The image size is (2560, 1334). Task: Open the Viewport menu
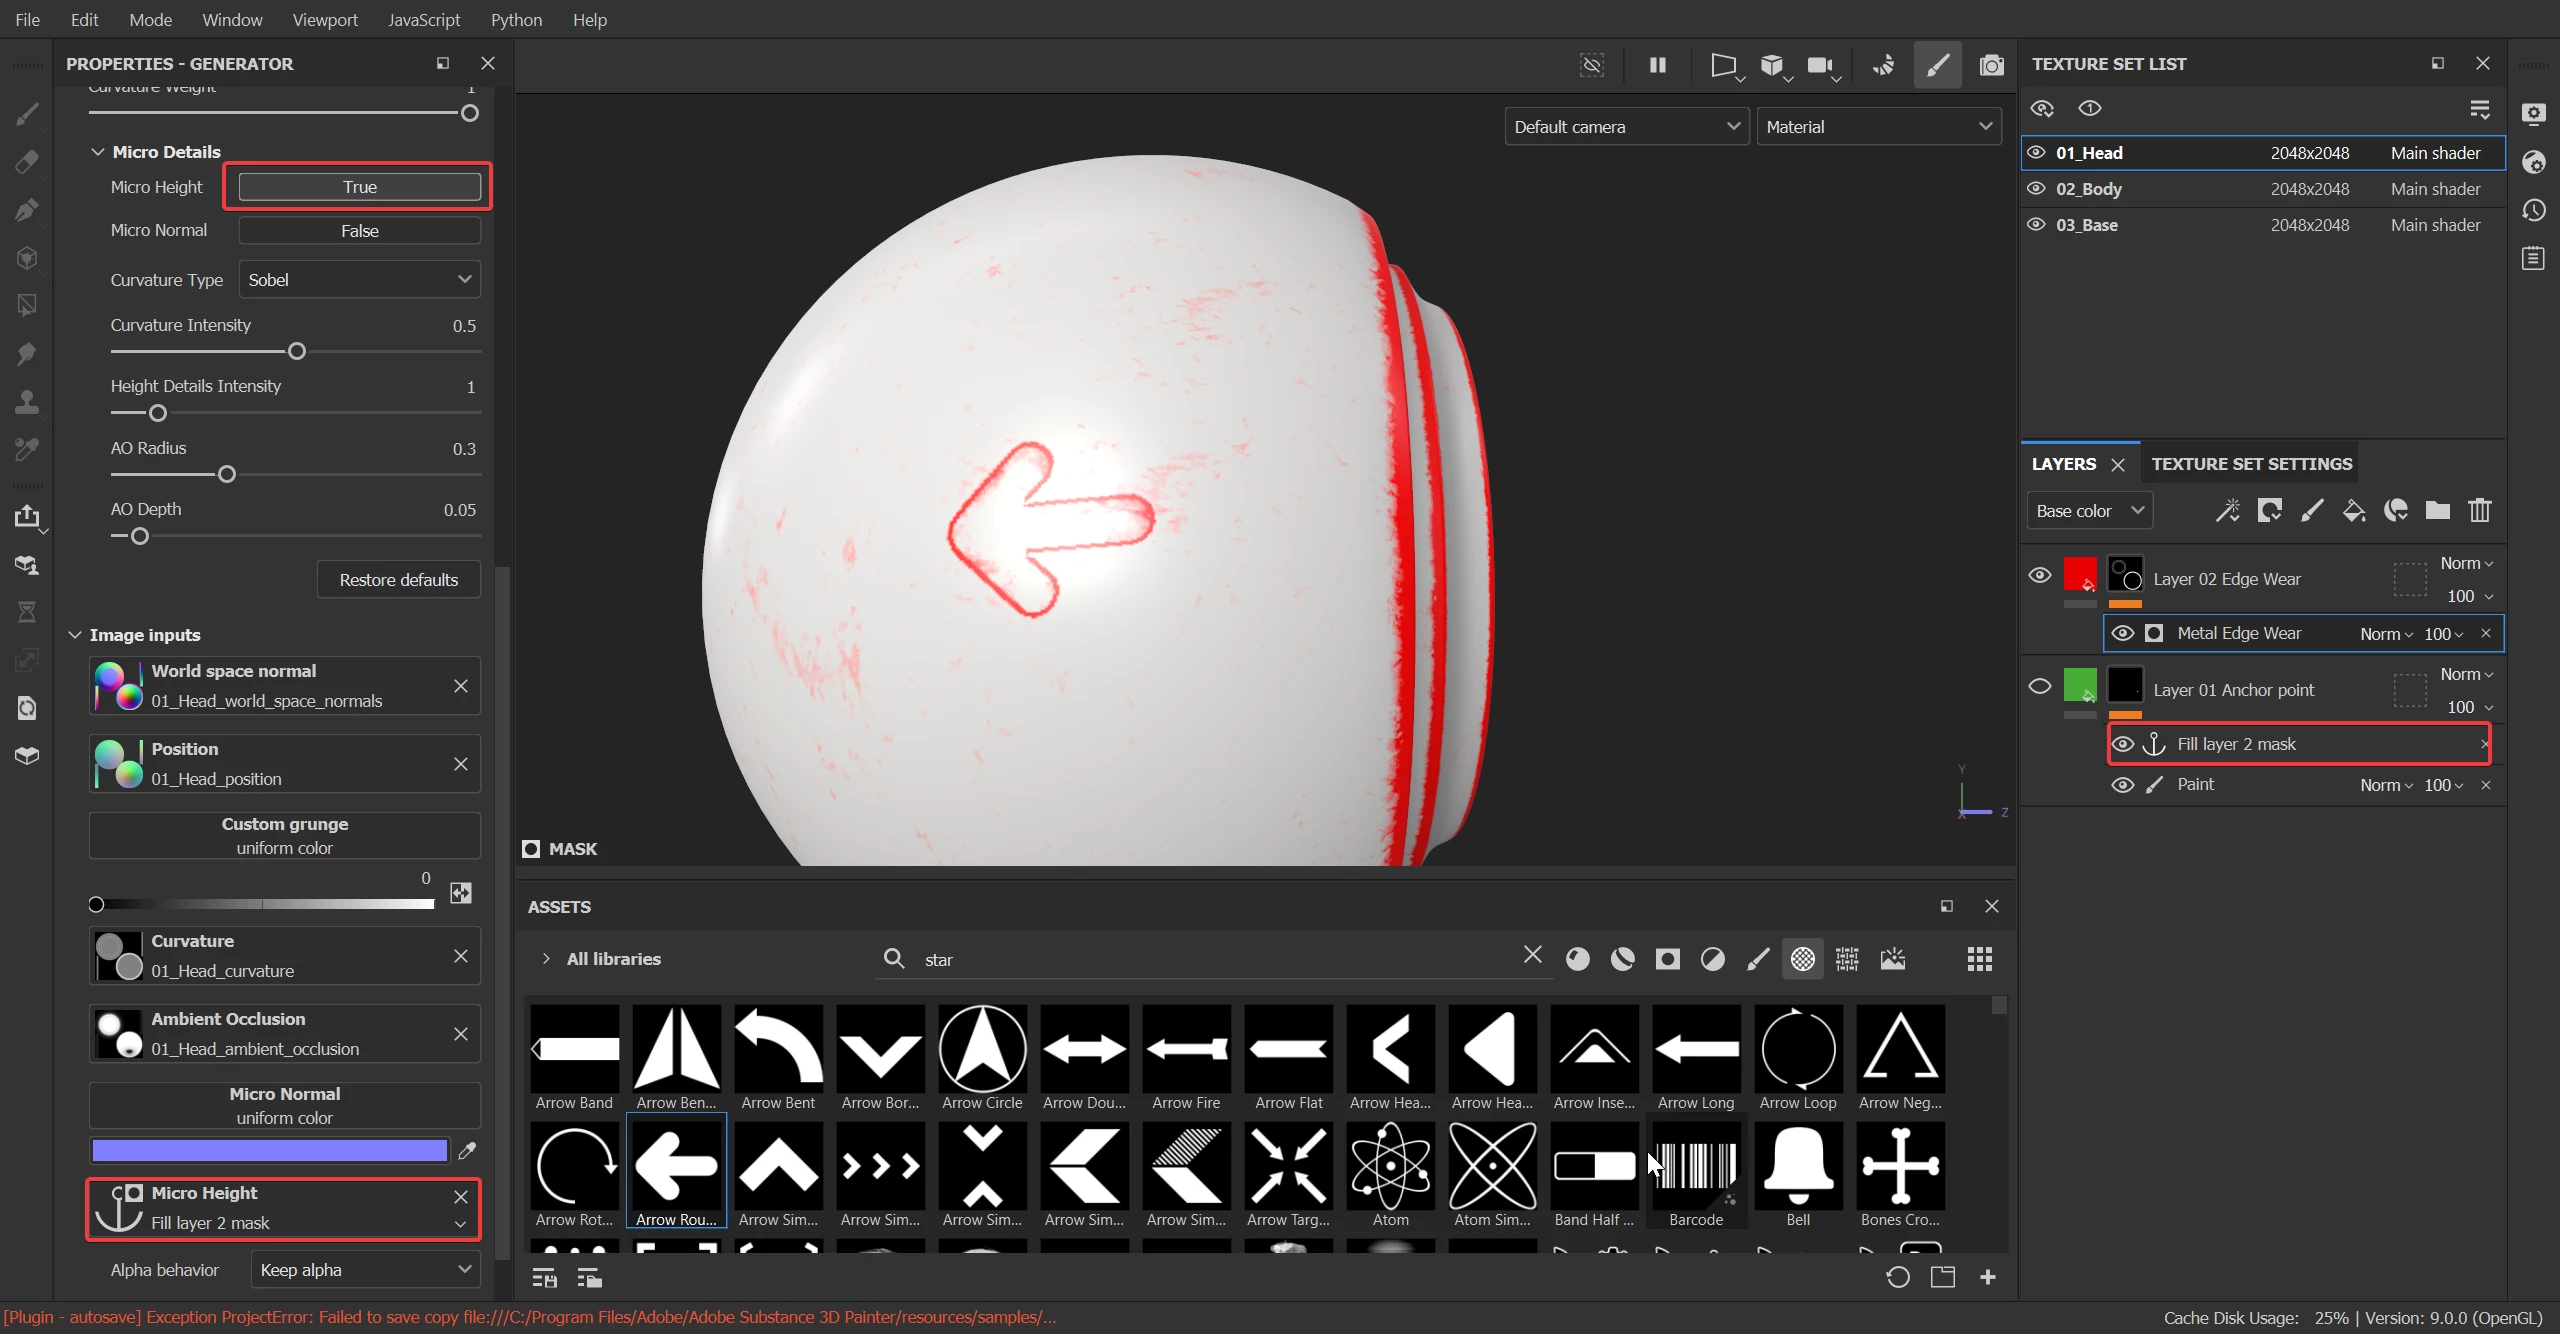[324, 20]
